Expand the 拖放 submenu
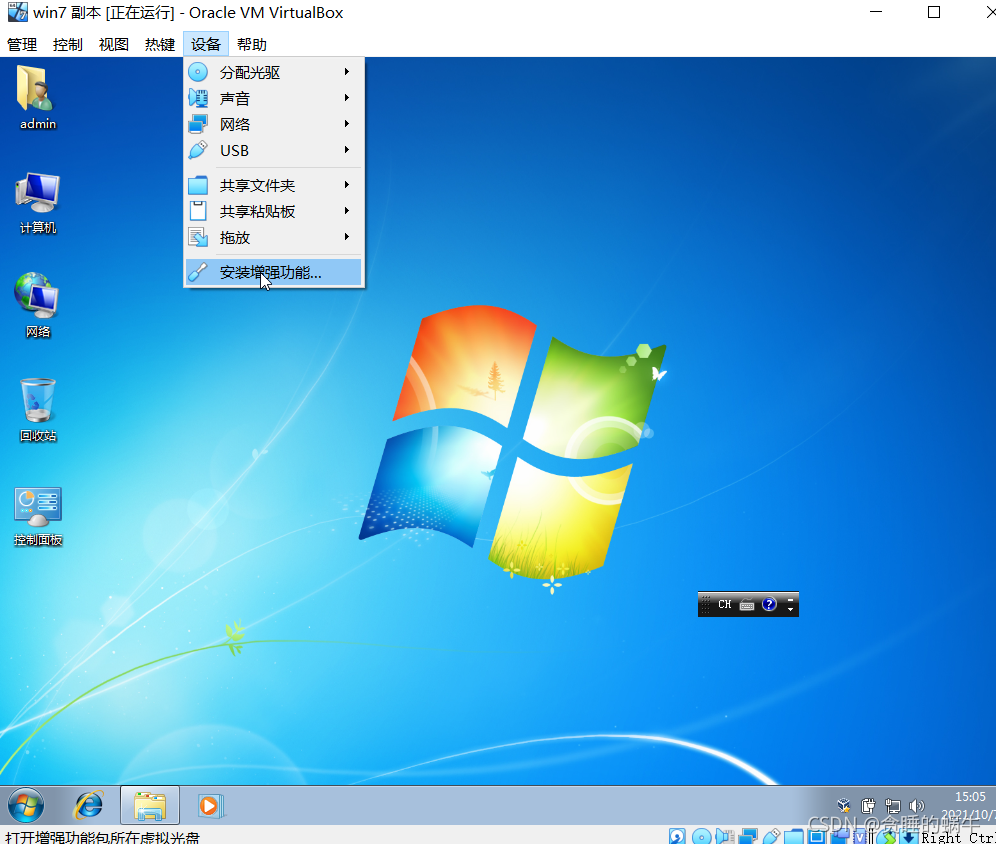This screenshot has height=844, width=996. (274, 238)
